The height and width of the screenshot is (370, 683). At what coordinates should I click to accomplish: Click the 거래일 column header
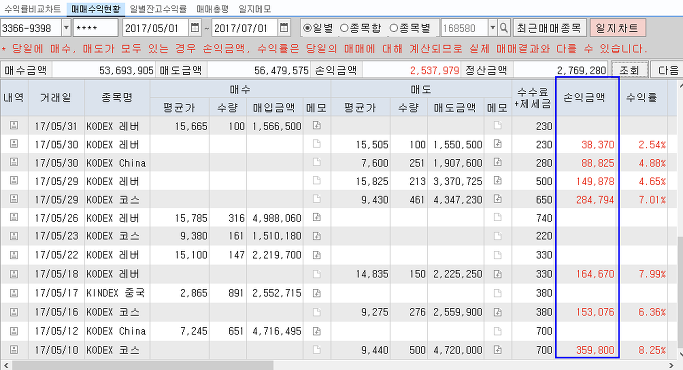[x=56, y=98]
